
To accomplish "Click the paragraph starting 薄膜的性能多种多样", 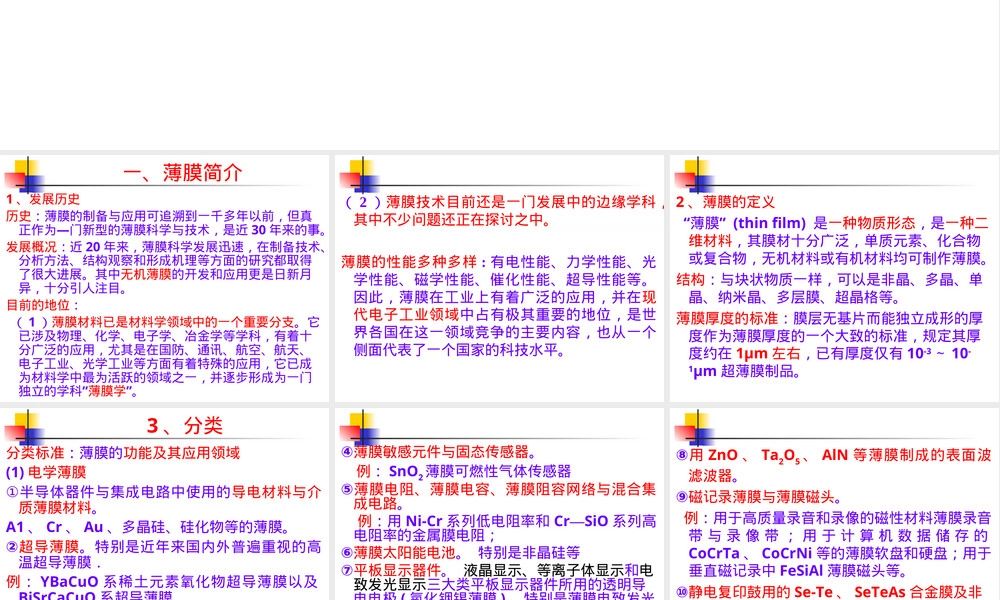I will coord(499,305).
